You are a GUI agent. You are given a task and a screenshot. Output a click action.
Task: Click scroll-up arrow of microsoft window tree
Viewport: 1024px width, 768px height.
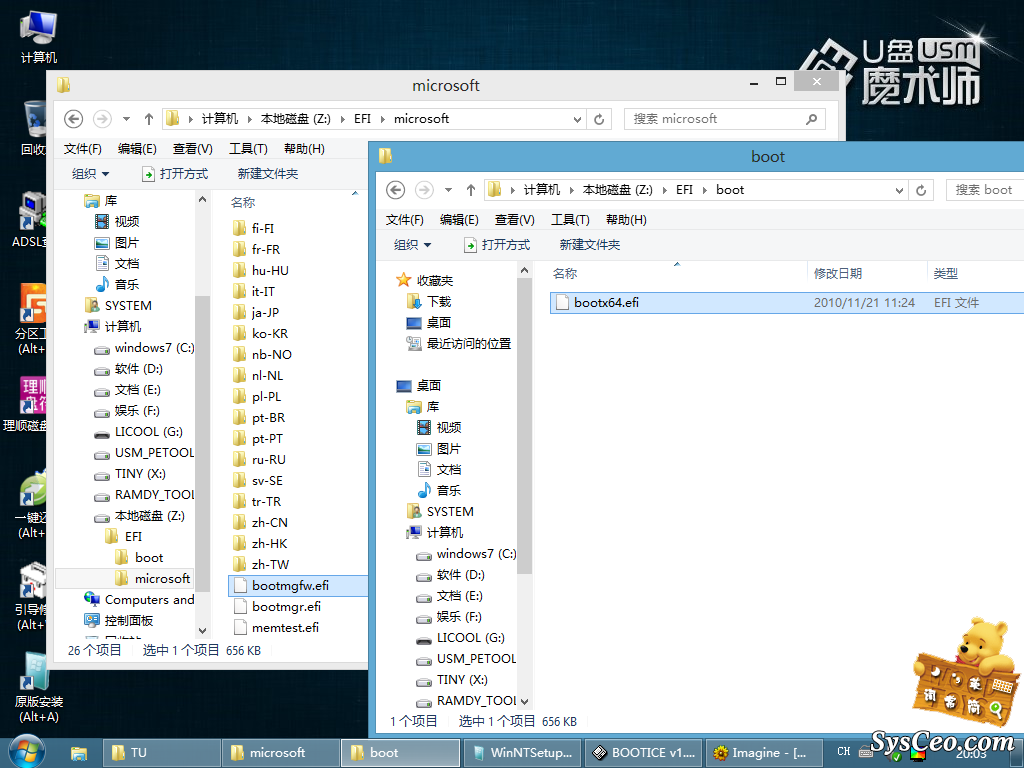pos(202,199)
